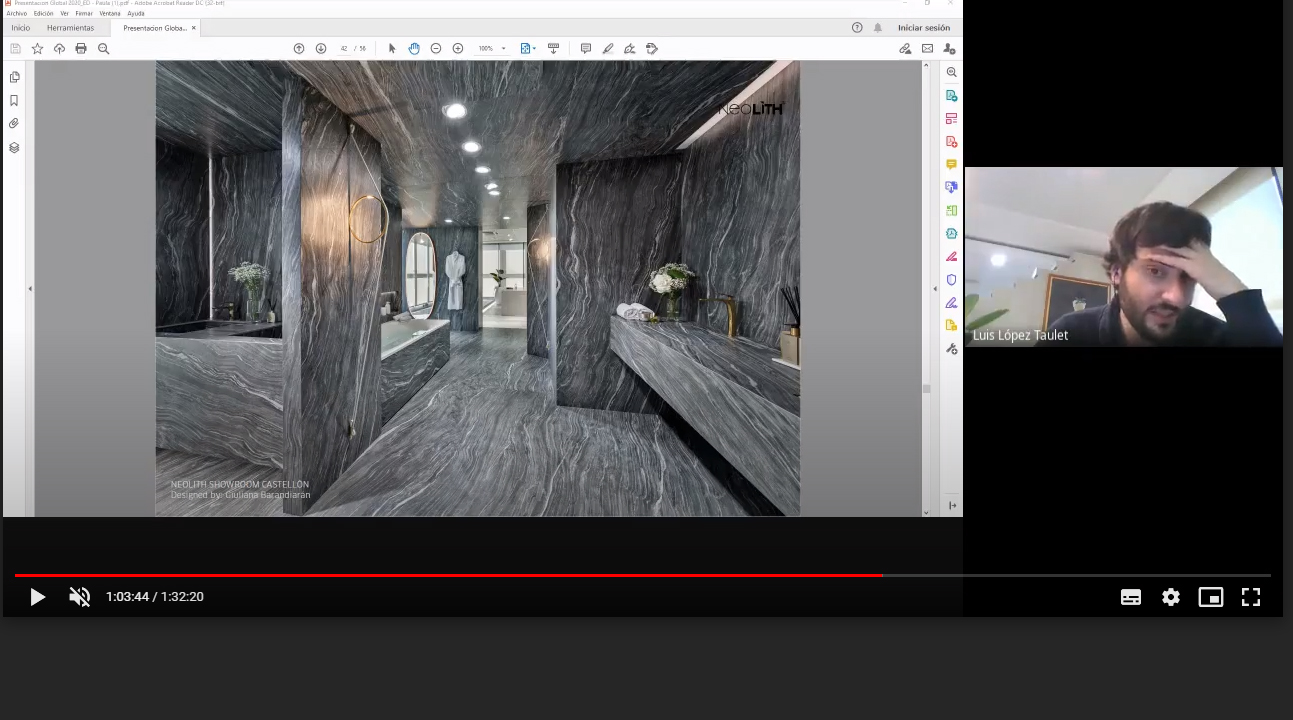Click the print icon in Acrobat toolbar
The width and height of the screenshot is (1293, 720).
tap(81, 48)
